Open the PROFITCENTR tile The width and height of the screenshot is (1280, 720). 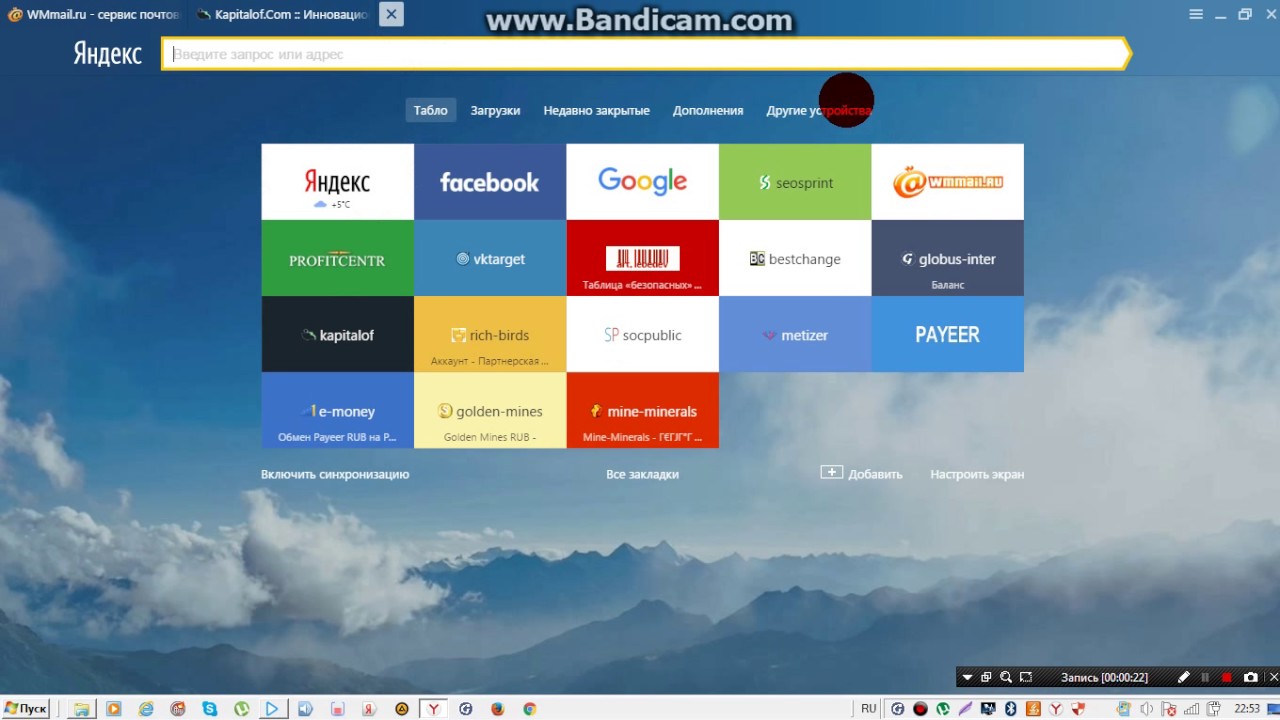(337, 258)
